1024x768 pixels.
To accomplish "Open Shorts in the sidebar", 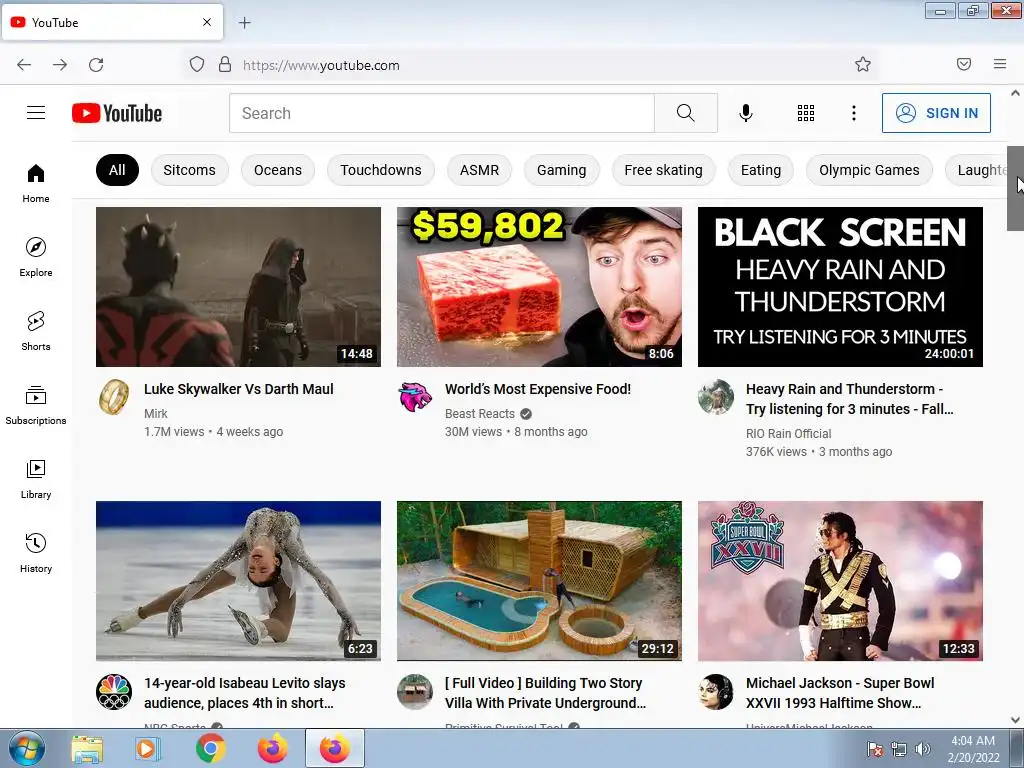I will 36,331.
